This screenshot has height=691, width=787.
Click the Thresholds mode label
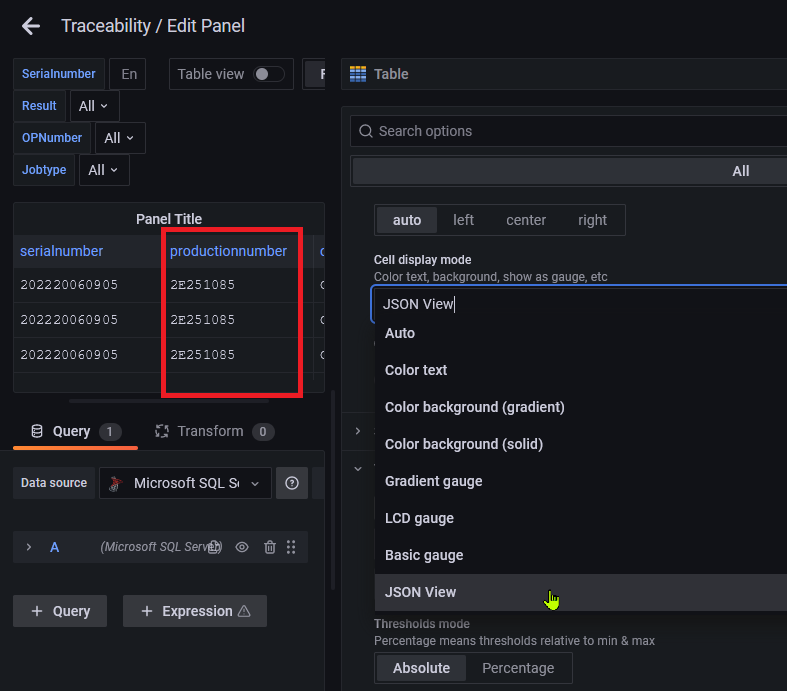coord(422,624)
